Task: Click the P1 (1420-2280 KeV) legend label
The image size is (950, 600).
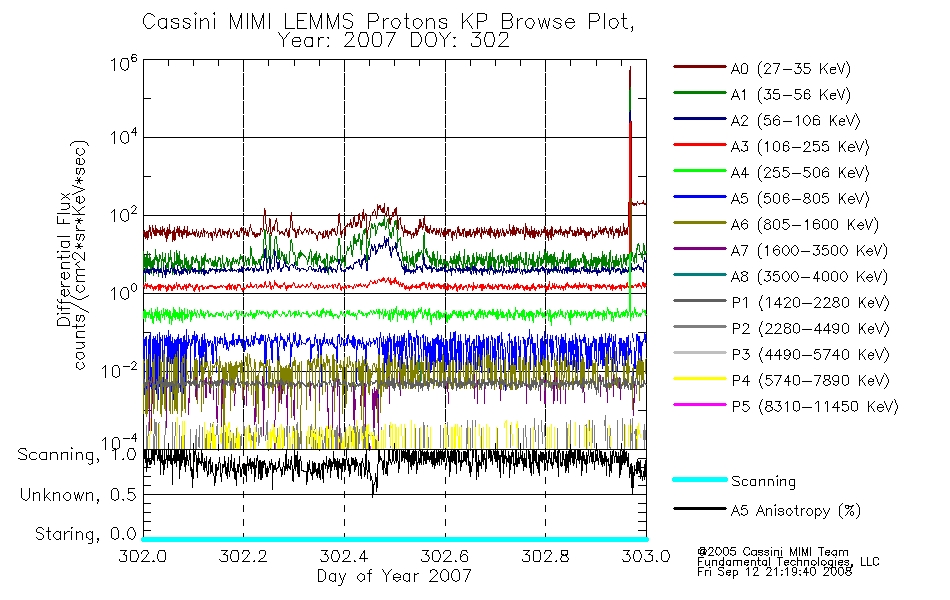Action: [x=810, y=303]
